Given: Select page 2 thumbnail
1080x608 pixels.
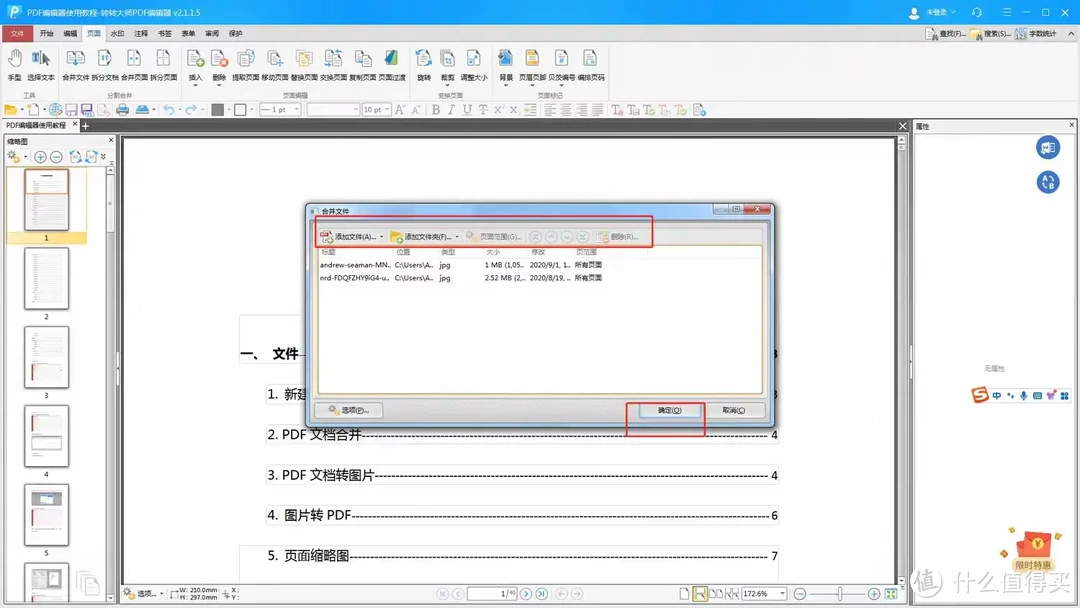Looking at the screenshot, I should point(46,278).
